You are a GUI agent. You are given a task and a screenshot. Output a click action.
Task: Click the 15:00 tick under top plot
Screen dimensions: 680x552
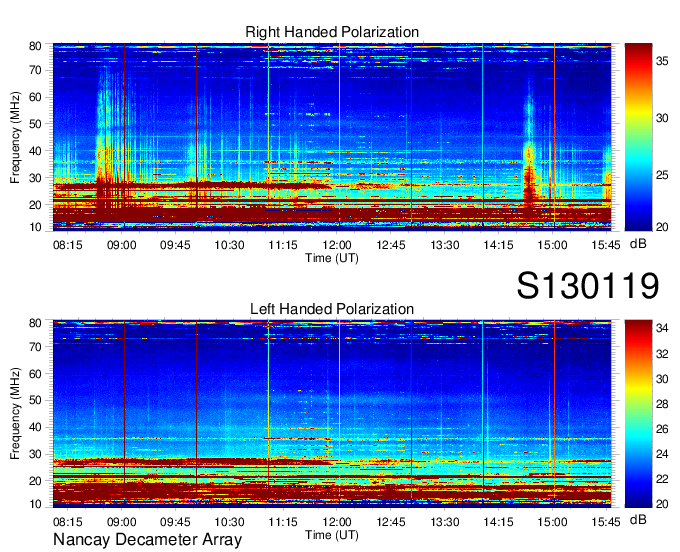[x=552, y=245]
